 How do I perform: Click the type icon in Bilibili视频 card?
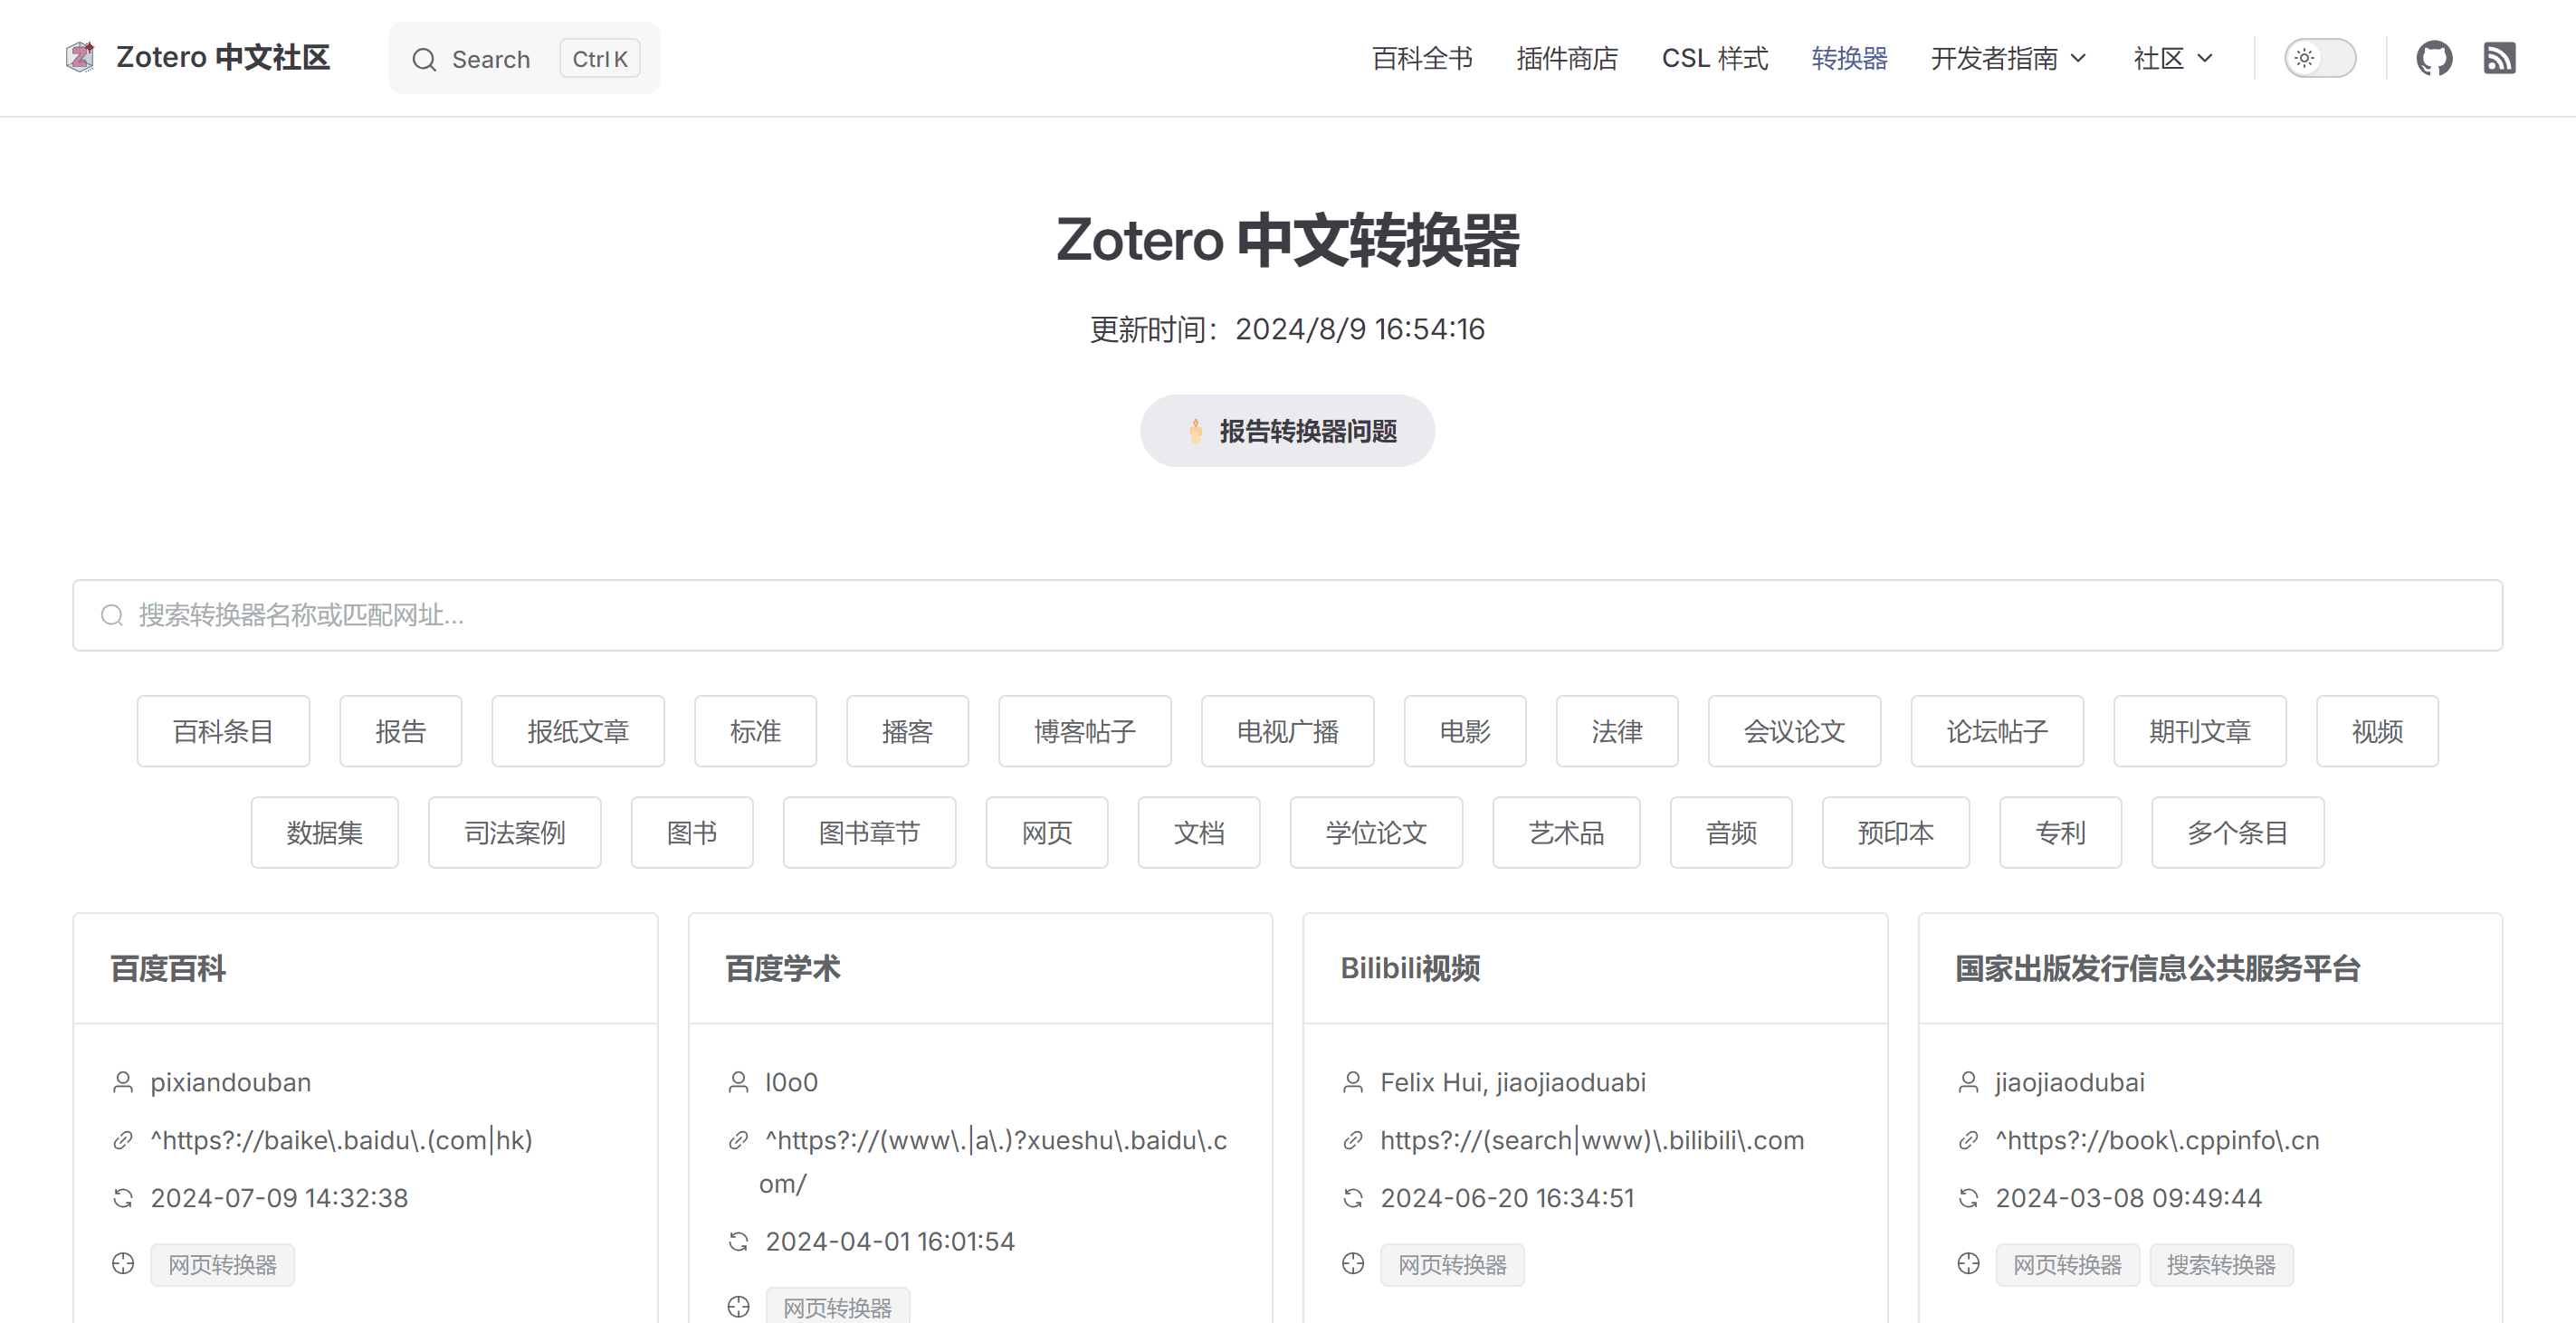tap(1353, 1264)
